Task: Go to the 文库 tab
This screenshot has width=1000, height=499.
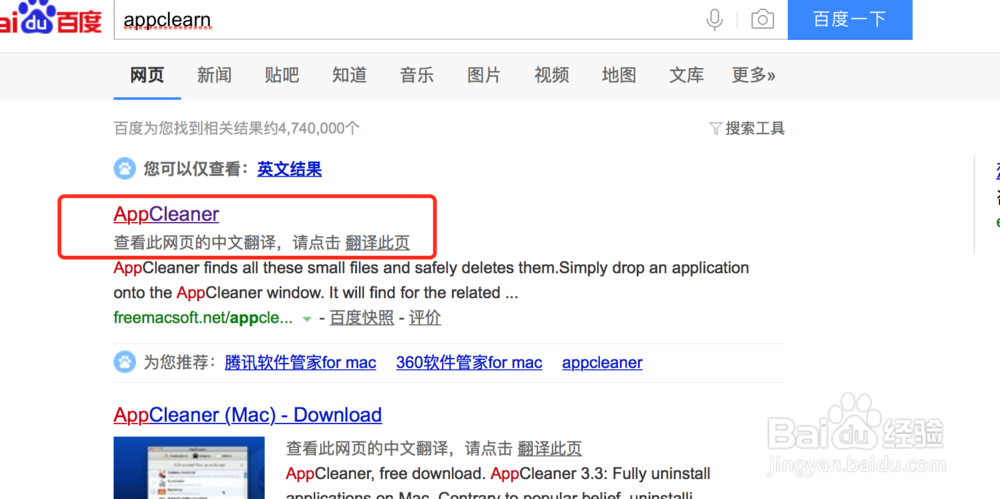Action: 687,75
